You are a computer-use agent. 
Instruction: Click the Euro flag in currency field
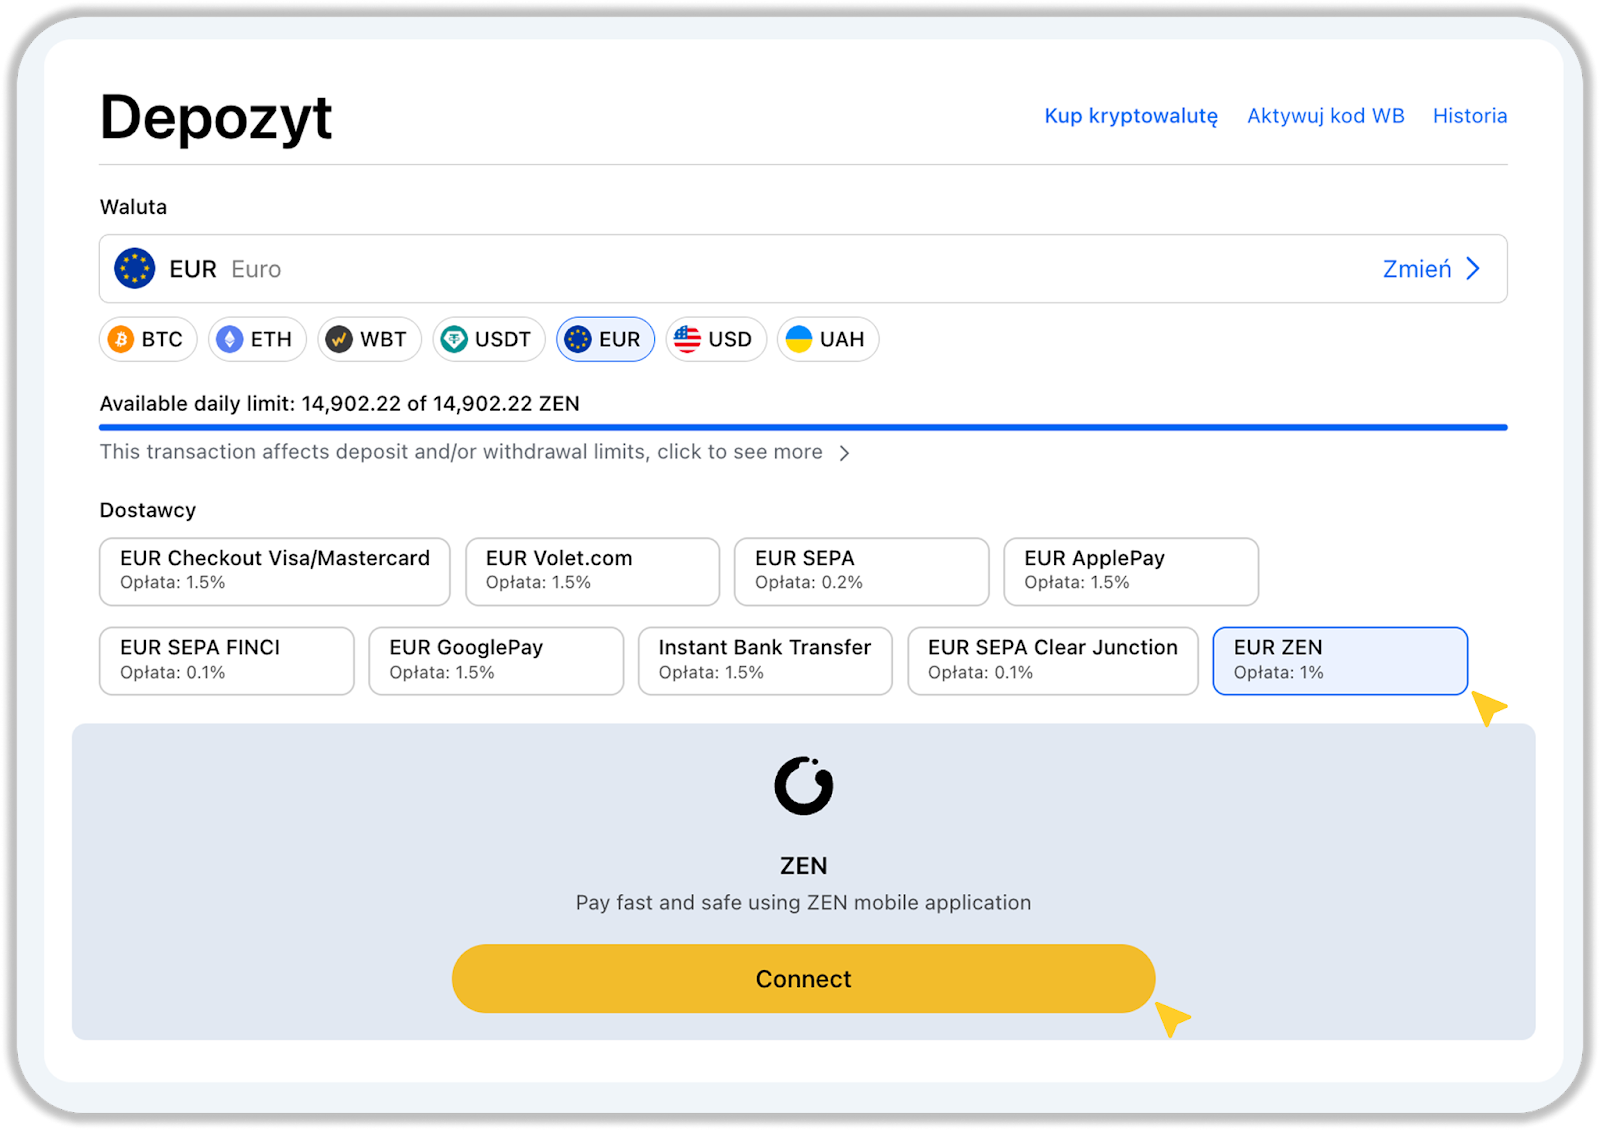tap(135, 269)
